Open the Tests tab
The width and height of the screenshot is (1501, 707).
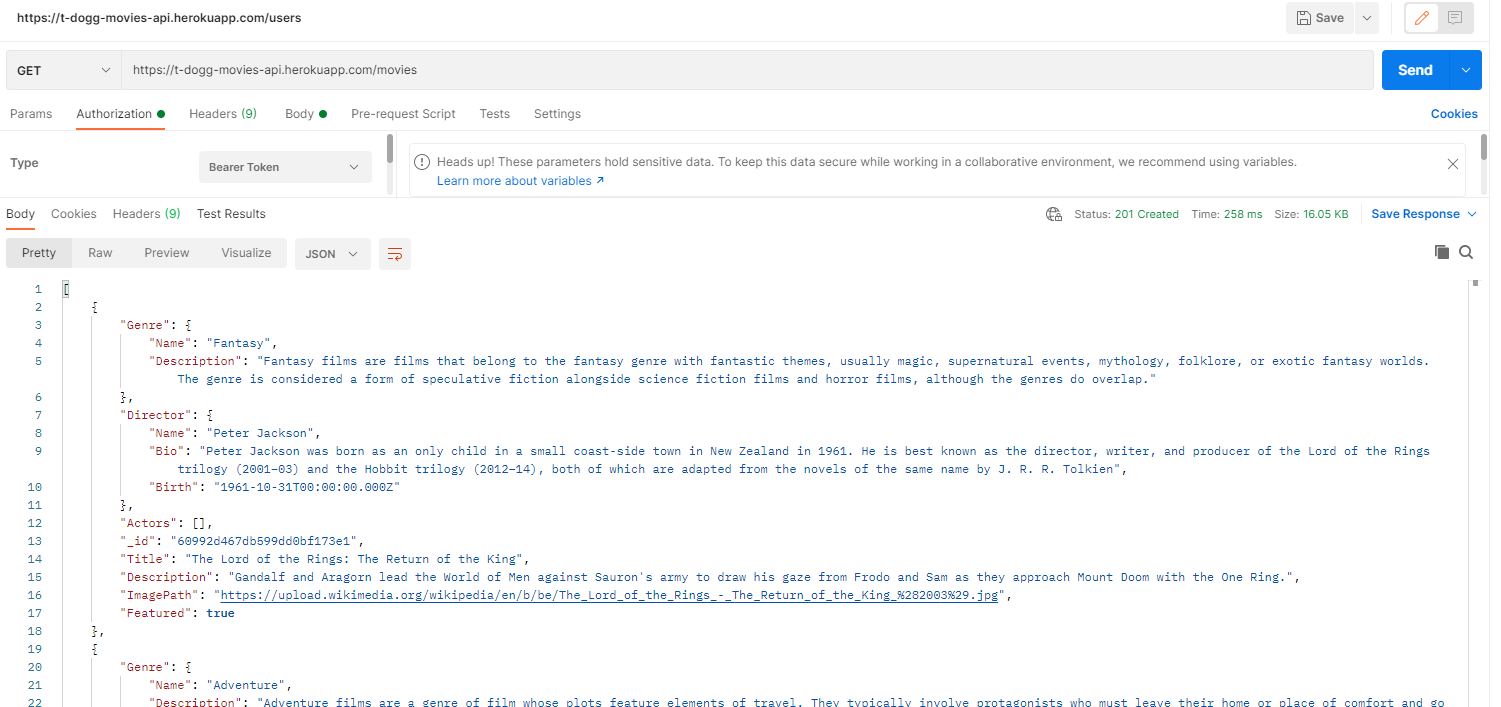tap(494, 114)
